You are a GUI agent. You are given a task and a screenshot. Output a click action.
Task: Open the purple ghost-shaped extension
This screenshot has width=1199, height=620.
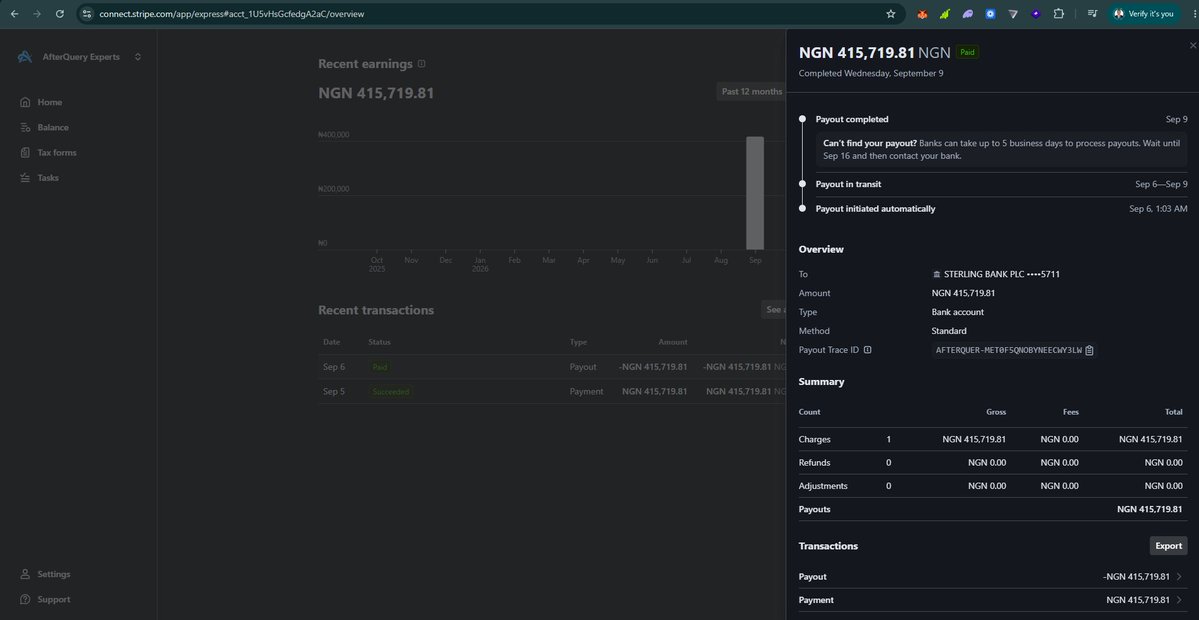click(x=968, y=14)
